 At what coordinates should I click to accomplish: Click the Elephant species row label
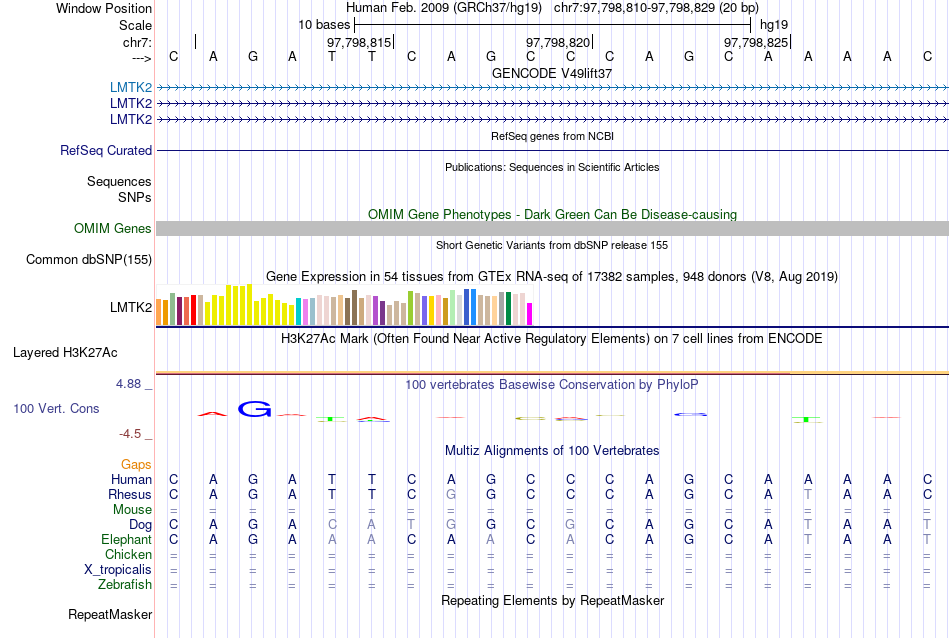pos(127,539)
